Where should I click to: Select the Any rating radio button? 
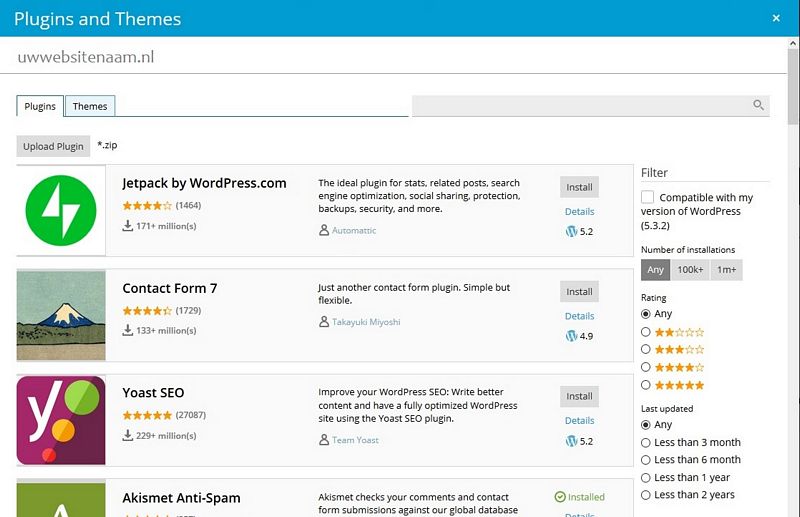pos(645,314)
